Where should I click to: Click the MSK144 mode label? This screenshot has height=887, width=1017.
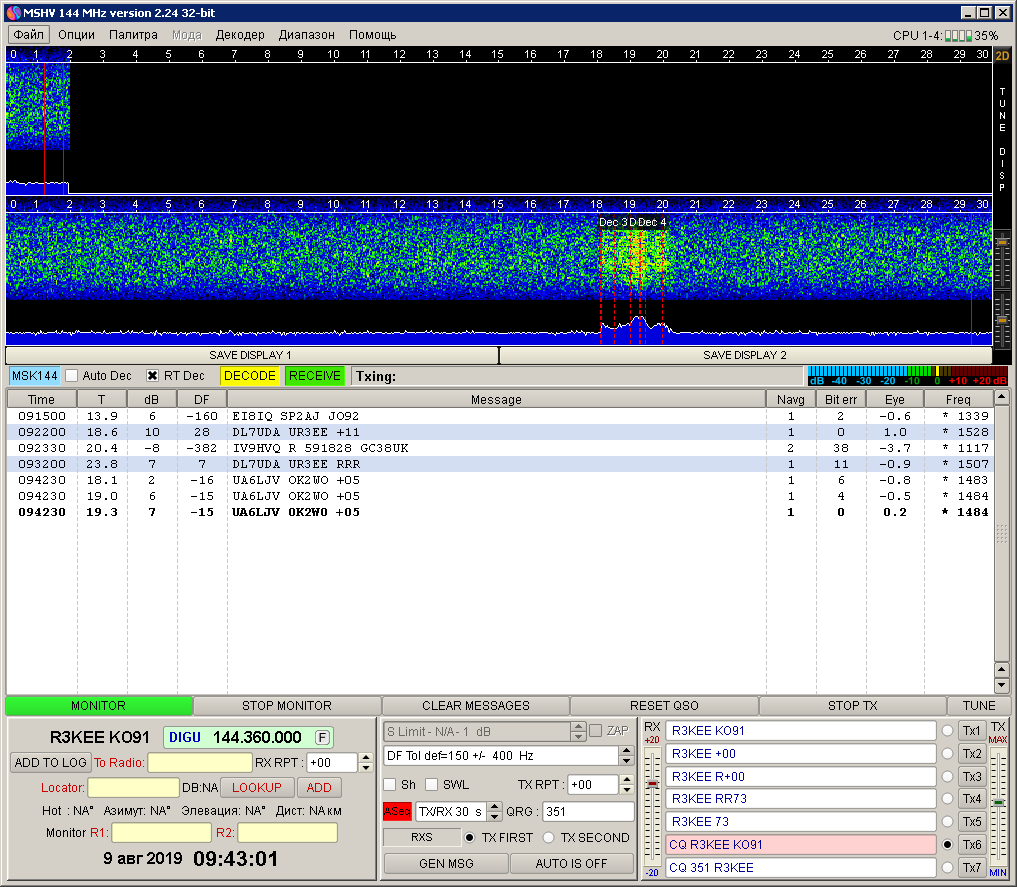click(34, 376)
